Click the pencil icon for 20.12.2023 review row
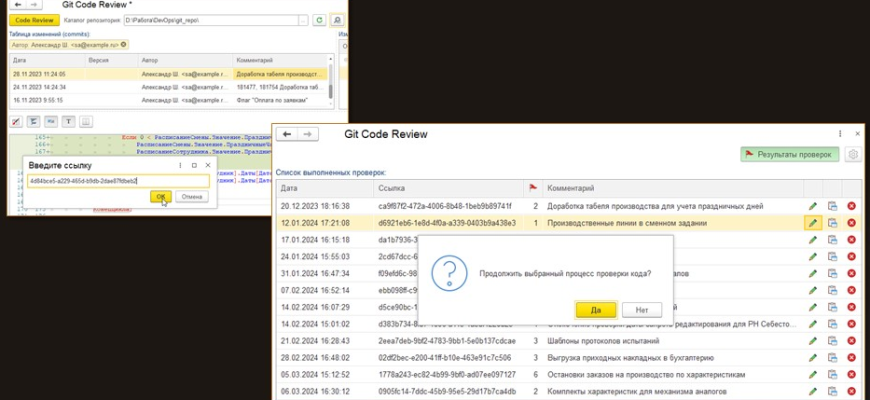 (813, 206)
